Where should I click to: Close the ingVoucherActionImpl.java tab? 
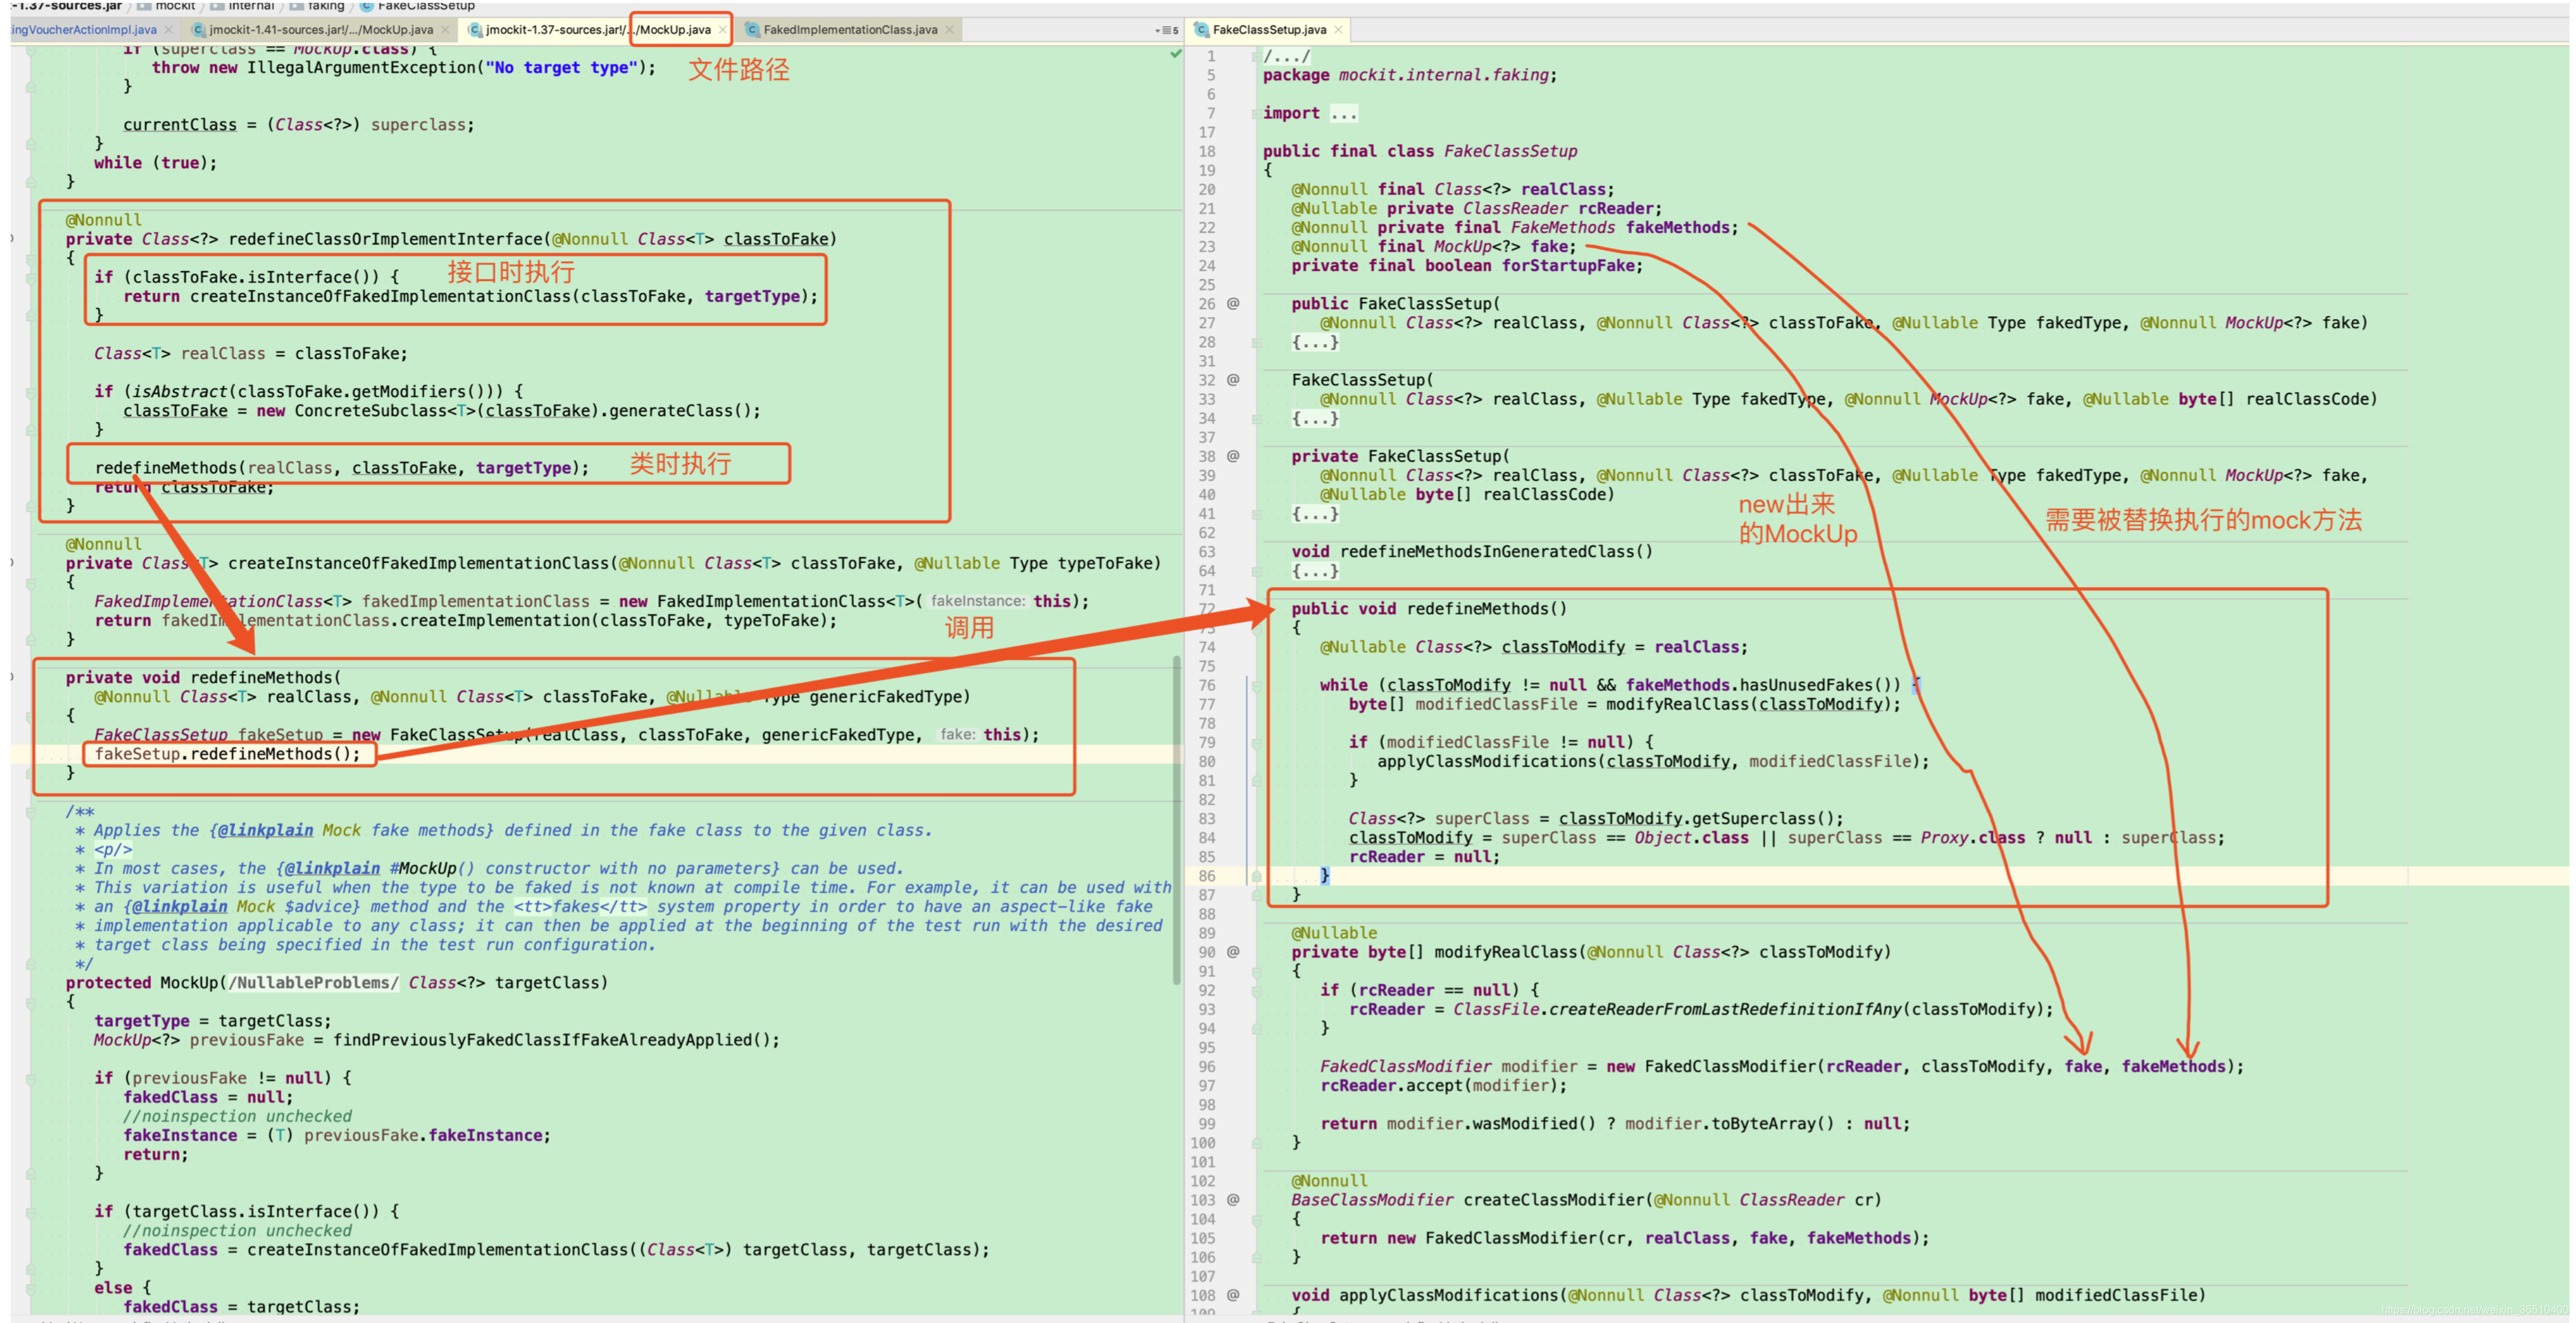(x=168, y=30)
